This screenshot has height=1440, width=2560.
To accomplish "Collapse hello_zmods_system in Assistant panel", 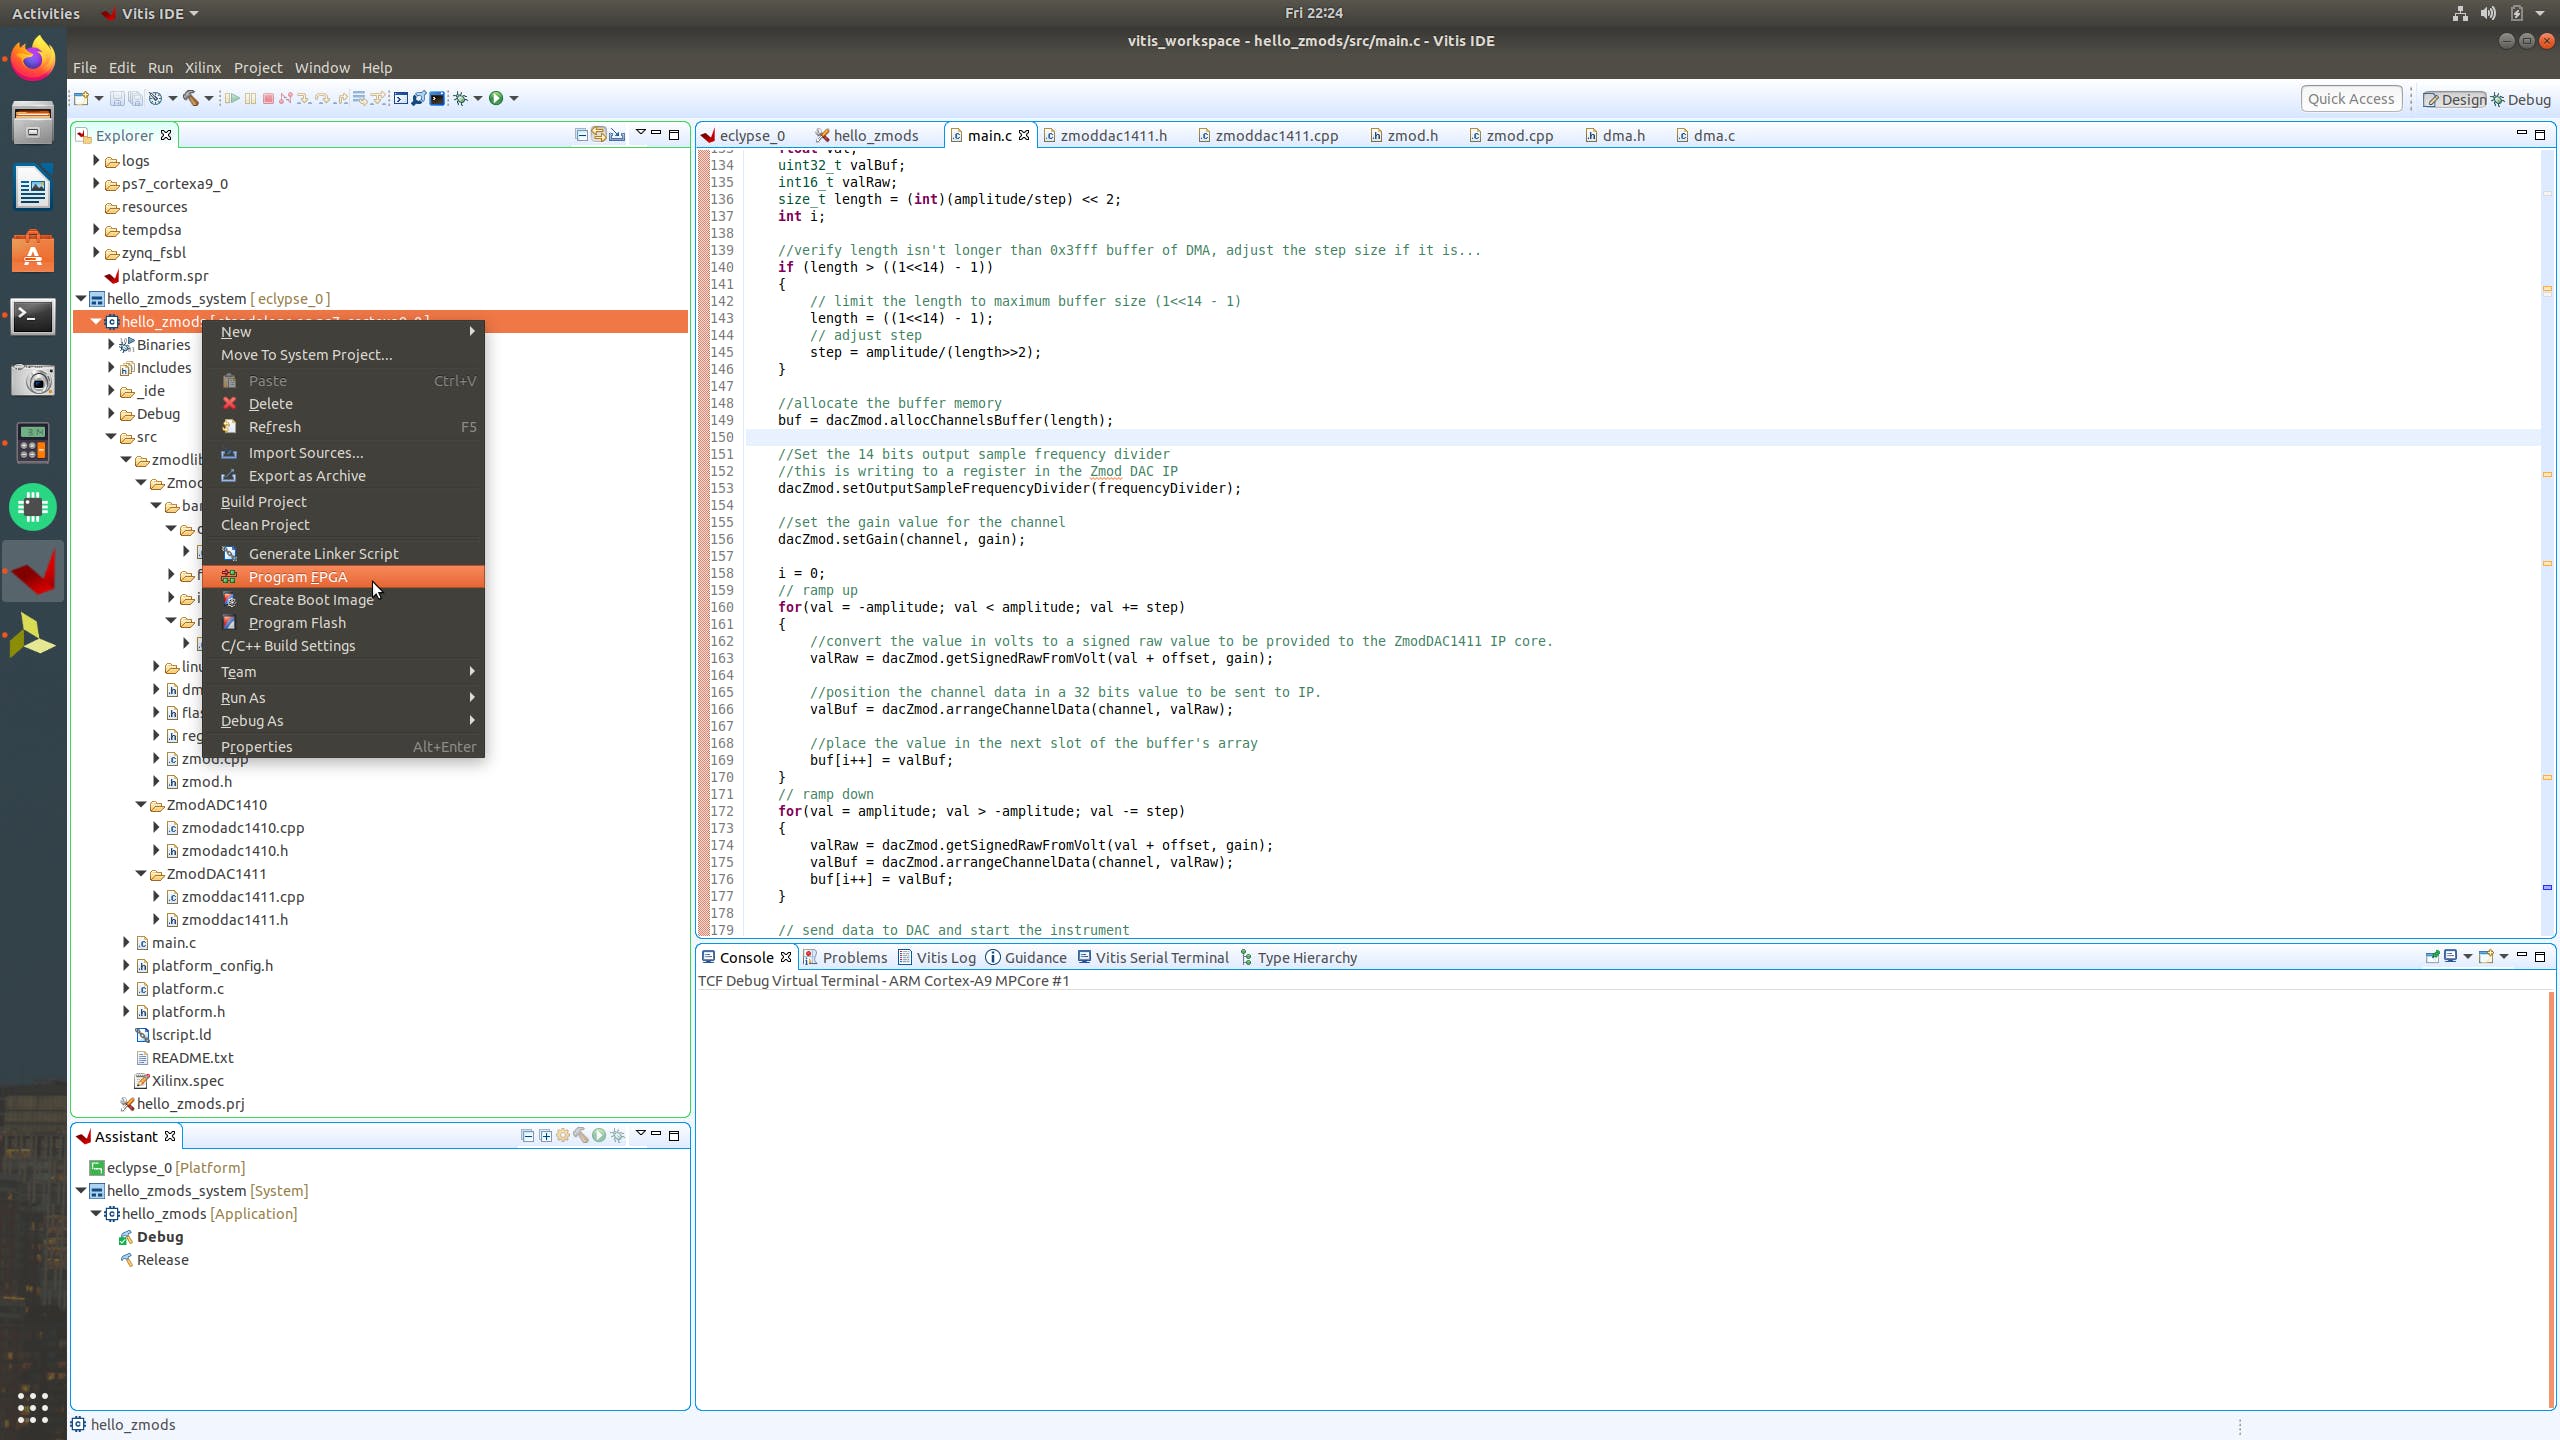I will 81,1190.
